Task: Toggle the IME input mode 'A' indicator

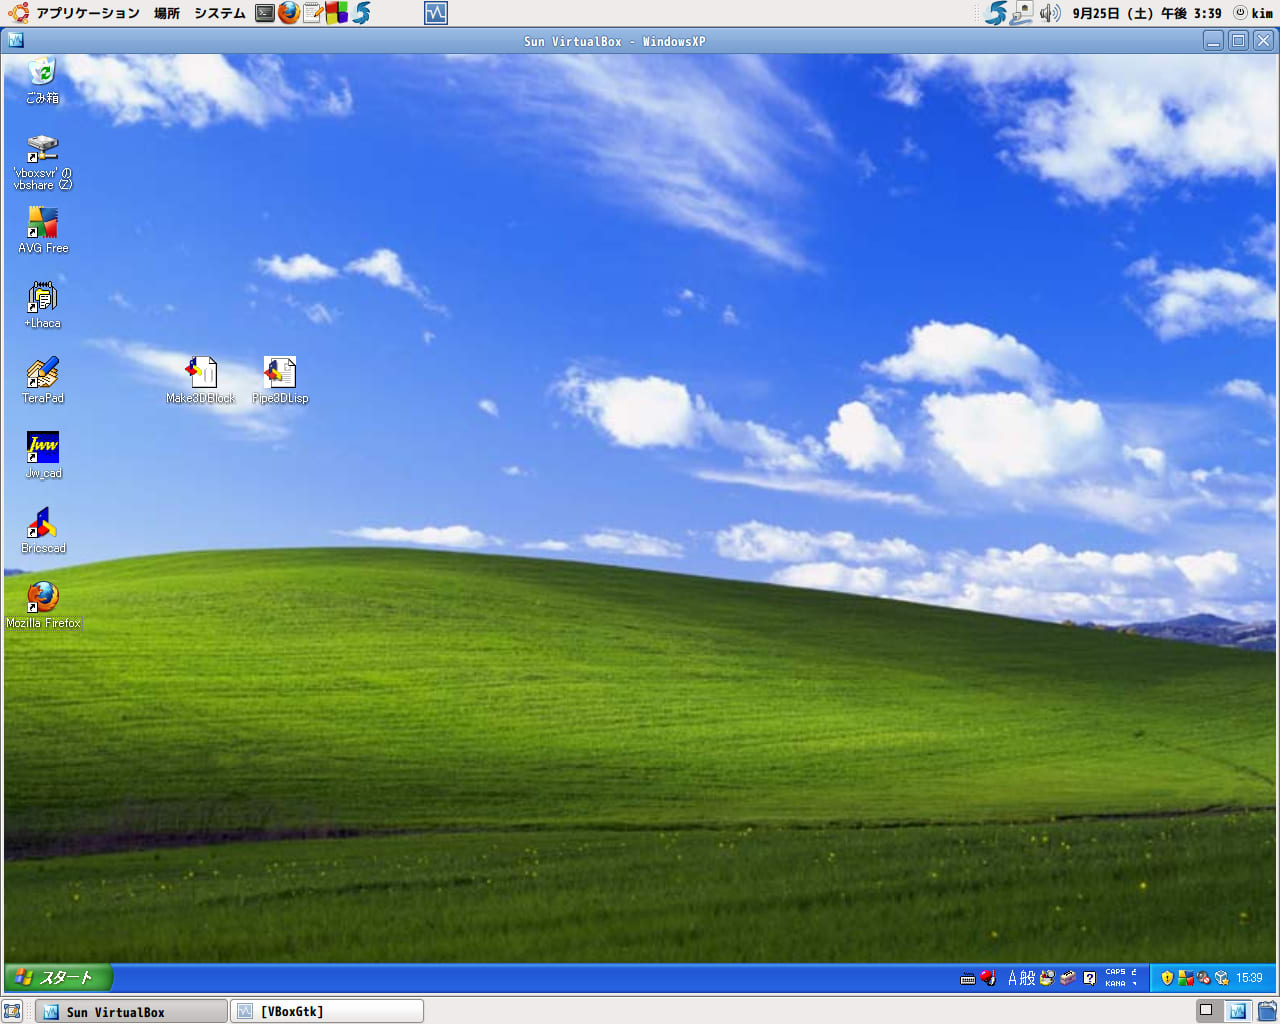Action: 1013,978
